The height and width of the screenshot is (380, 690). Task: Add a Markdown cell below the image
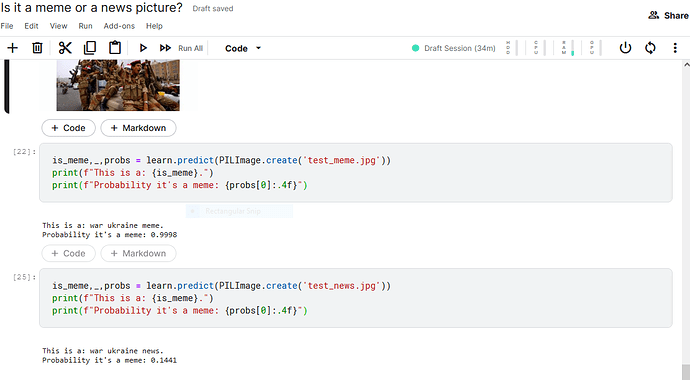(138, 128)
